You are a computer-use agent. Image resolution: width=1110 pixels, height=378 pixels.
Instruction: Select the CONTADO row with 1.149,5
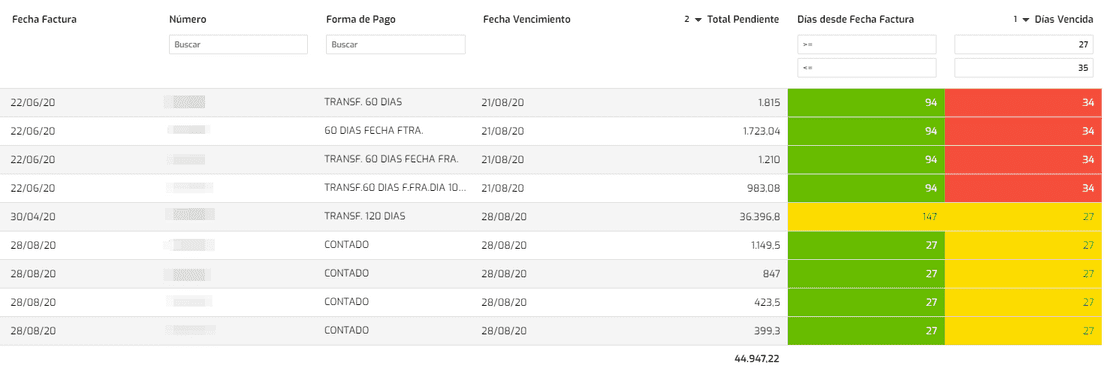(x=555, y=245)
